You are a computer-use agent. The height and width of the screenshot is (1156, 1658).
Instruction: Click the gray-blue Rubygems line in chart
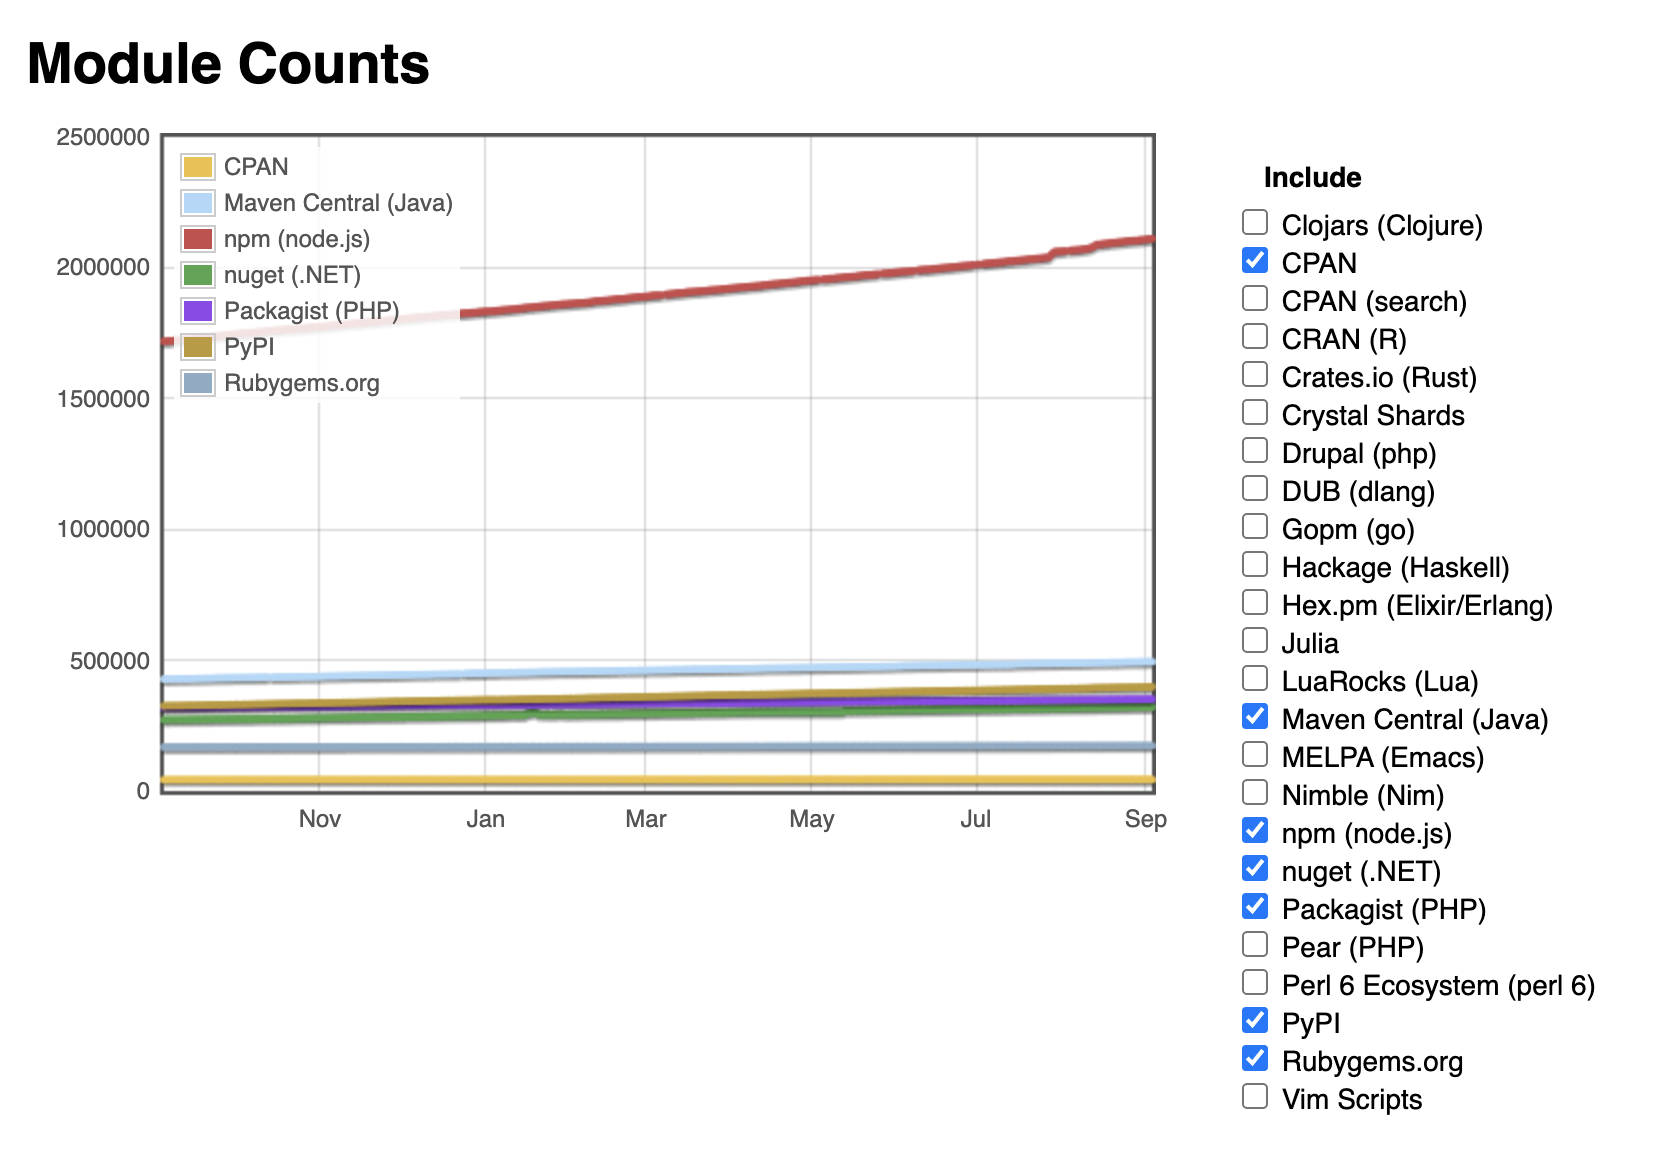click(658, 747)
